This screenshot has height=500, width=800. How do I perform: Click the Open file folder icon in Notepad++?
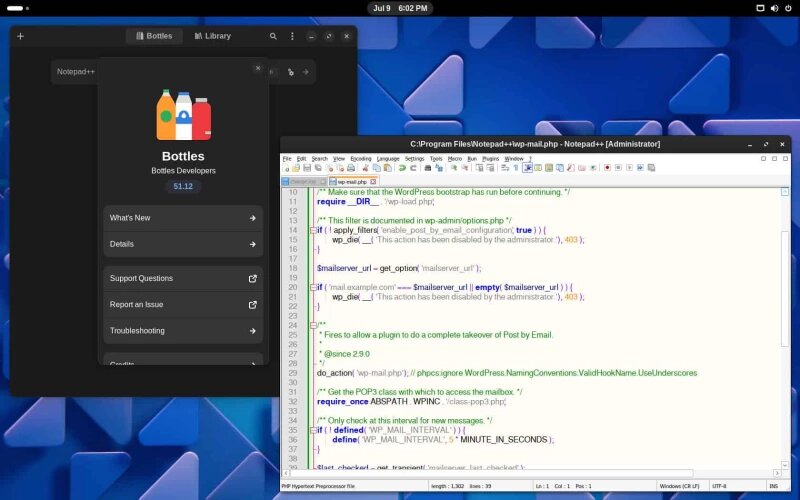[296, 167]
